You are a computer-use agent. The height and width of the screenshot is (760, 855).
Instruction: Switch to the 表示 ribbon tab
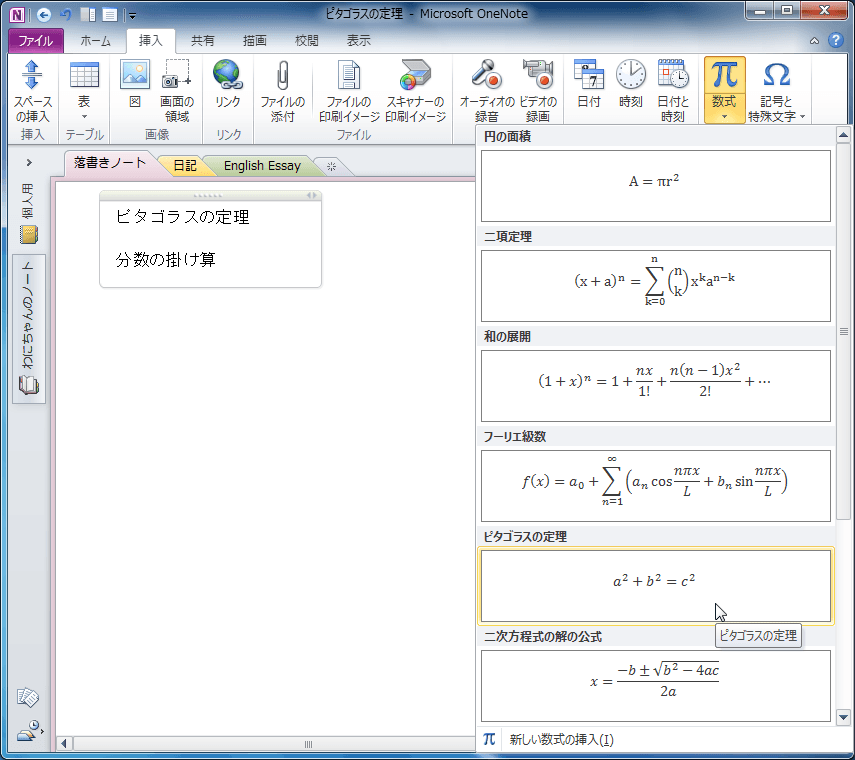tap(358, 41)
